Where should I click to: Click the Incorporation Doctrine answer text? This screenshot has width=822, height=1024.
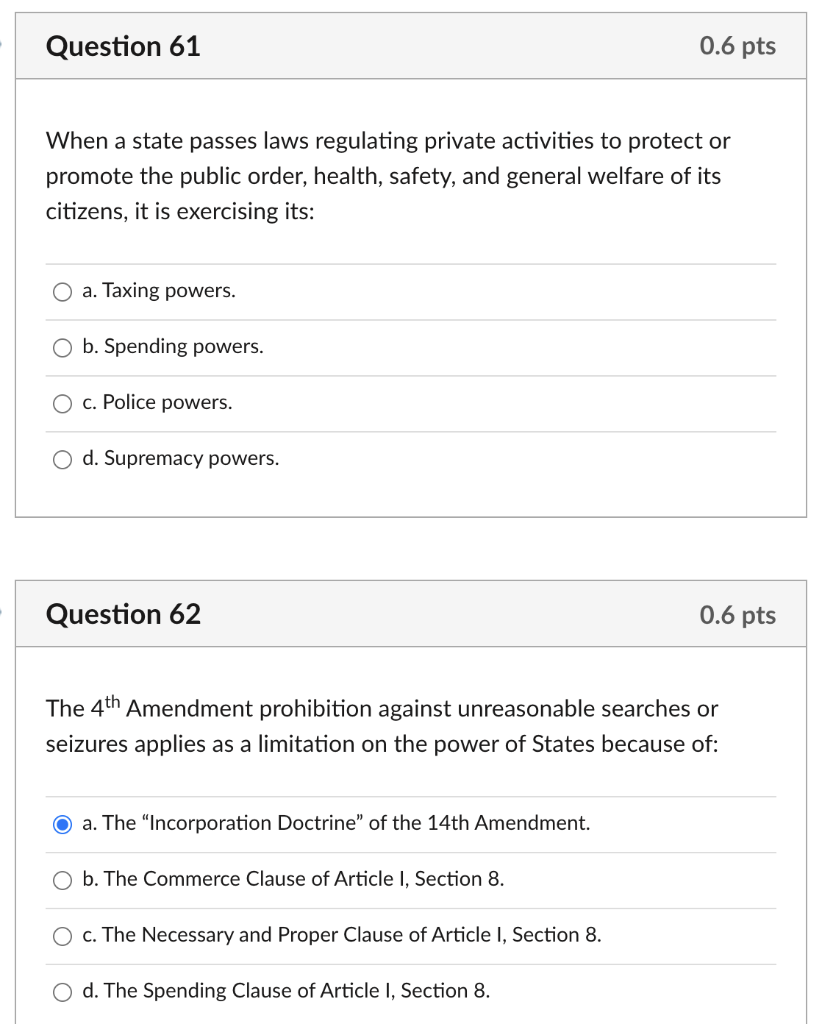coord(335,823)
